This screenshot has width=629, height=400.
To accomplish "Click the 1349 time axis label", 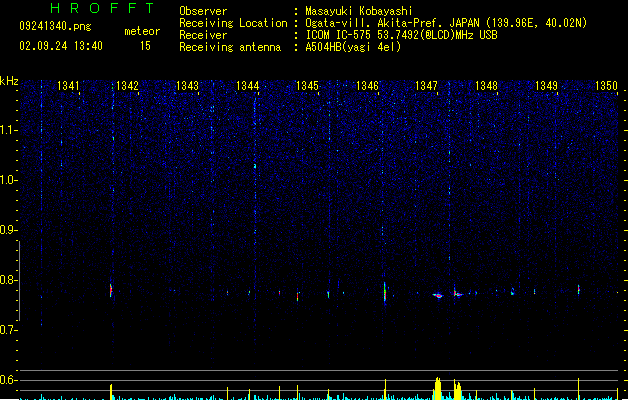I will point(546,85).
